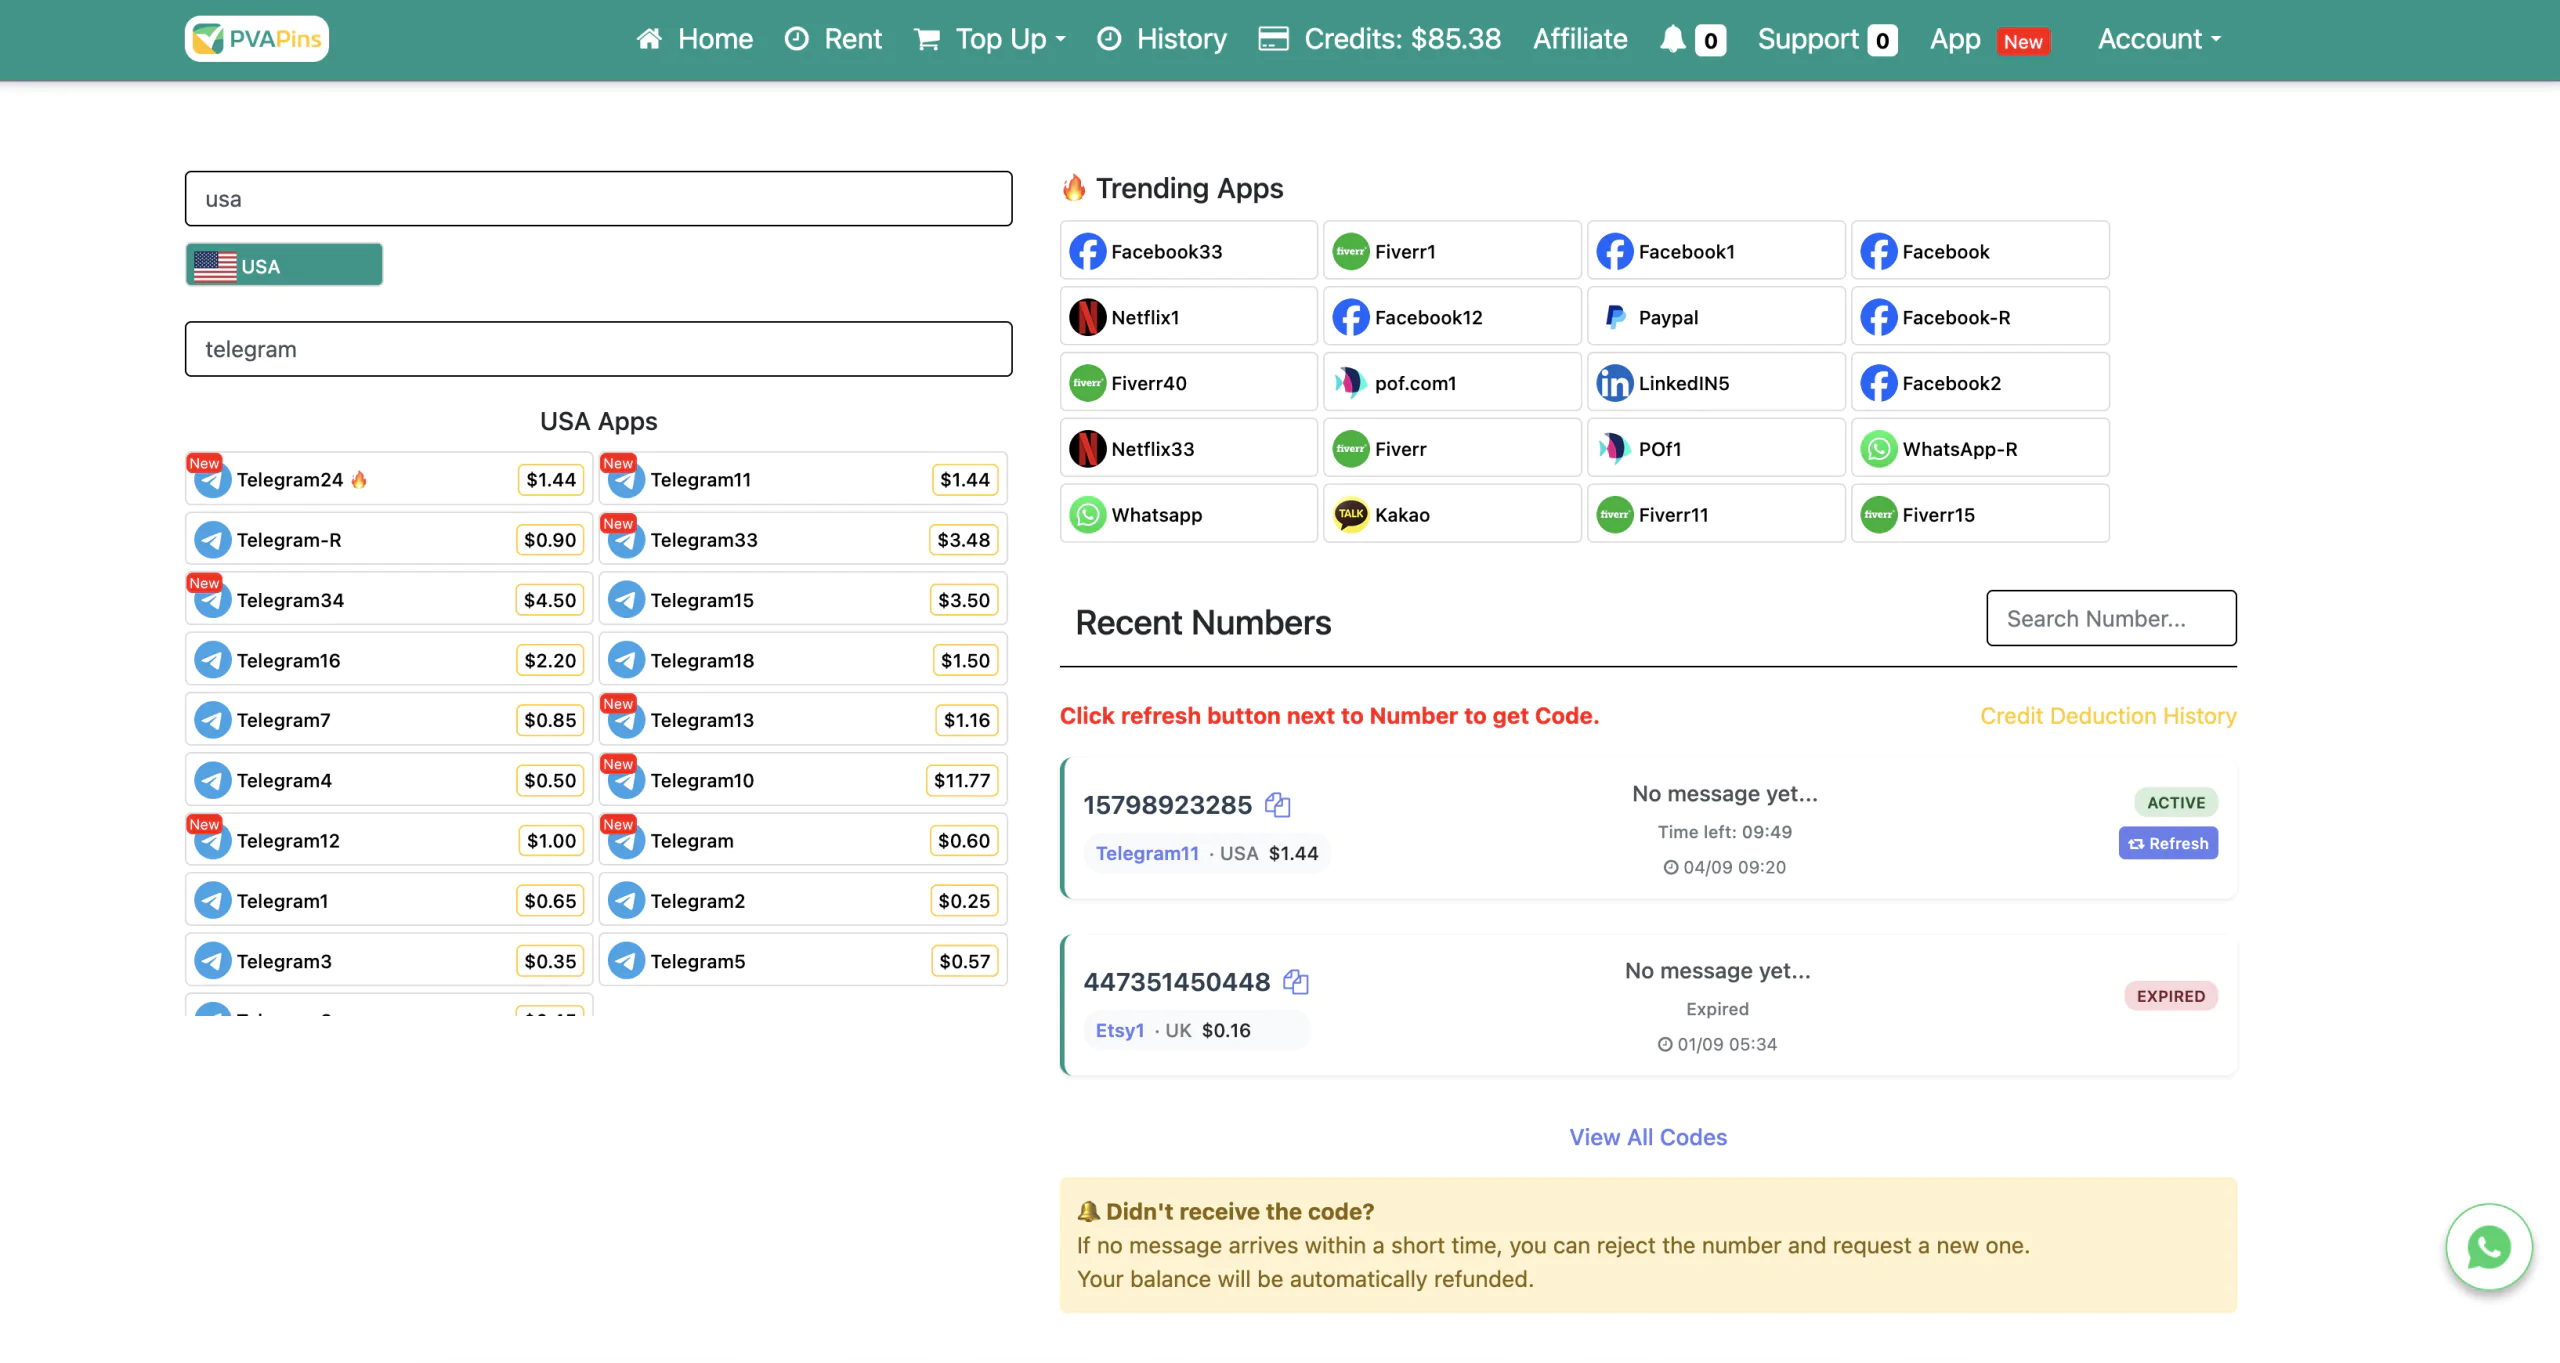
Task: Open Telegram11 link in recent number
Action: [1147, 853]
